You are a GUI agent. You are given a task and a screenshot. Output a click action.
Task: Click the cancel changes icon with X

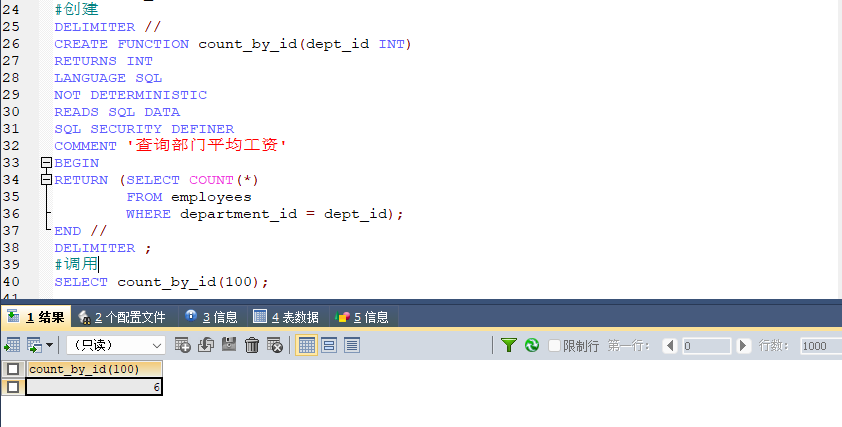[x=275, y=345]
